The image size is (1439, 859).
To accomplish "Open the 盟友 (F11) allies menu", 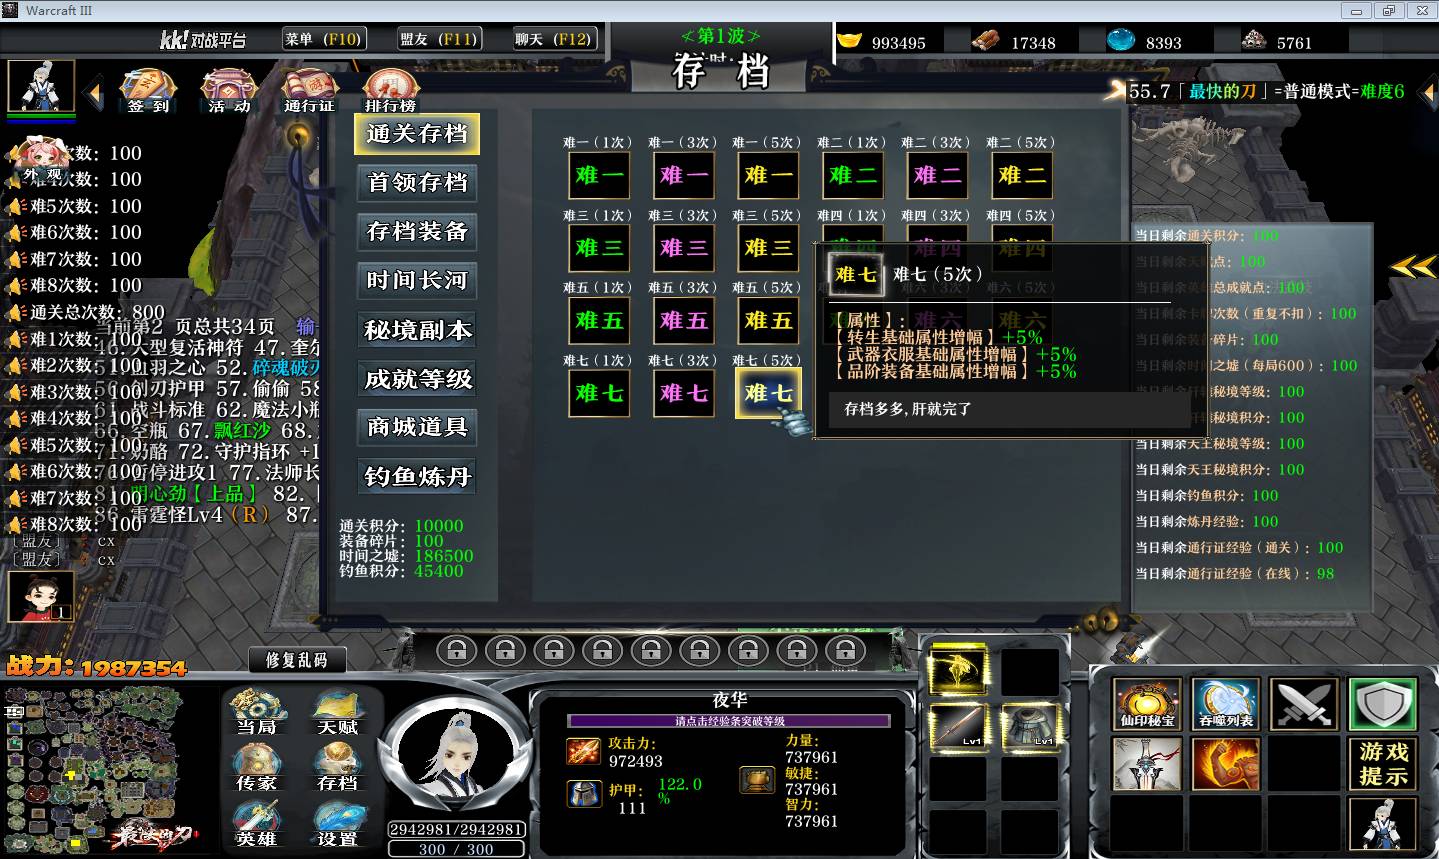I will [x=439, y=39].
